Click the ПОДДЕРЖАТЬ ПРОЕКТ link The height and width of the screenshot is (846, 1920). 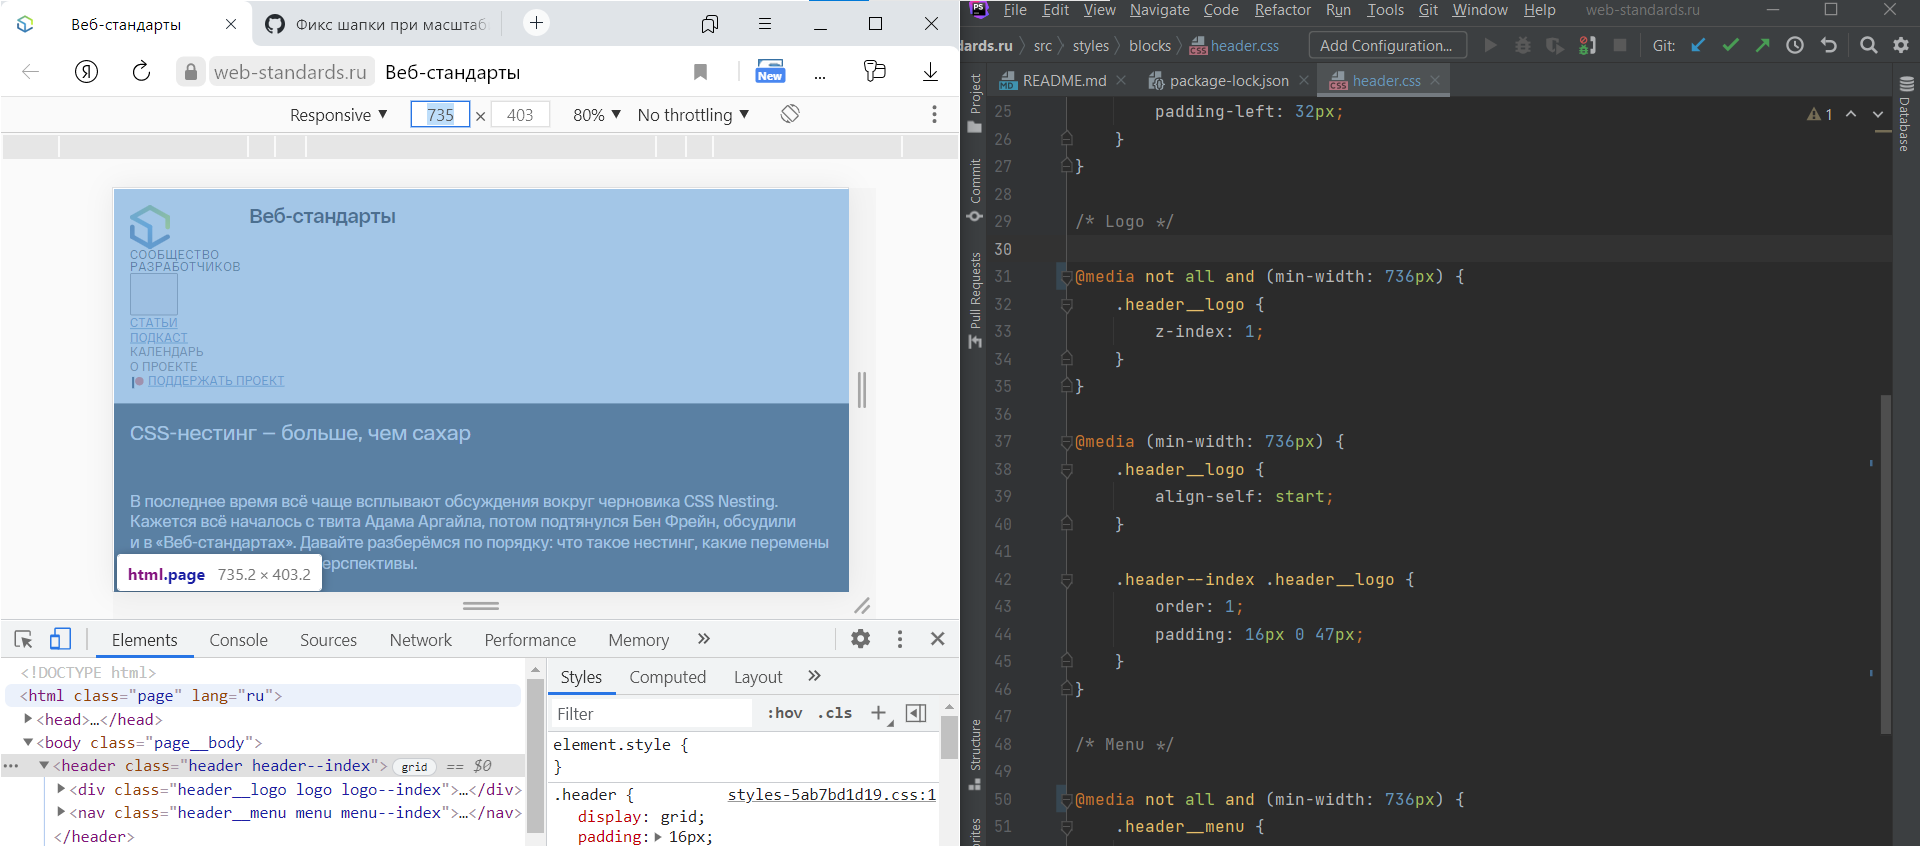tap(216, 381)
